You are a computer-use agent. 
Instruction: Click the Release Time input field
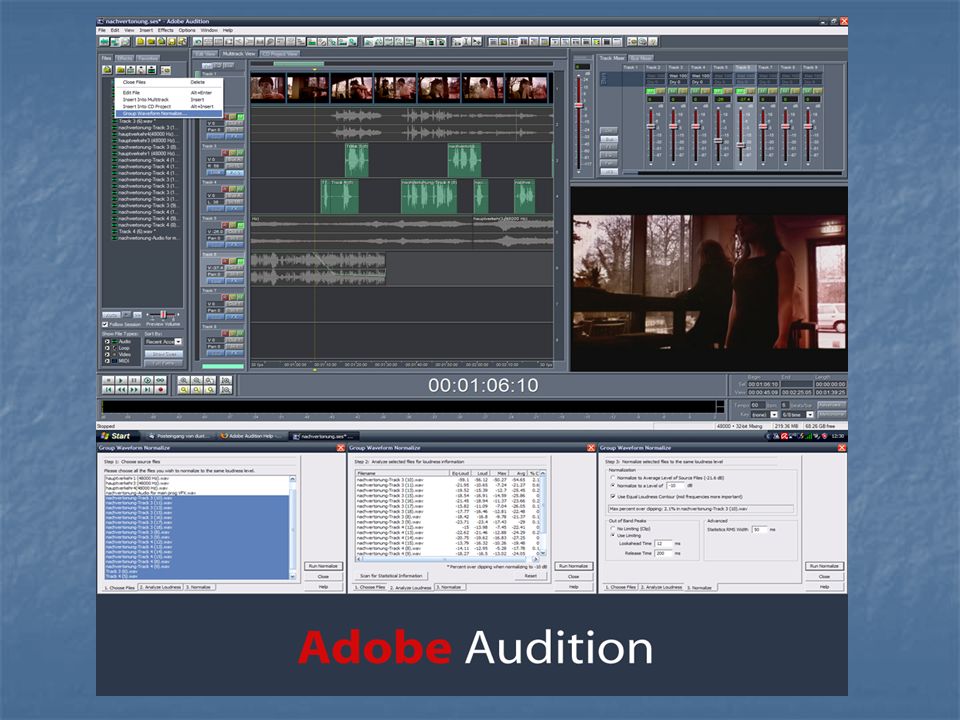(663, 553)
